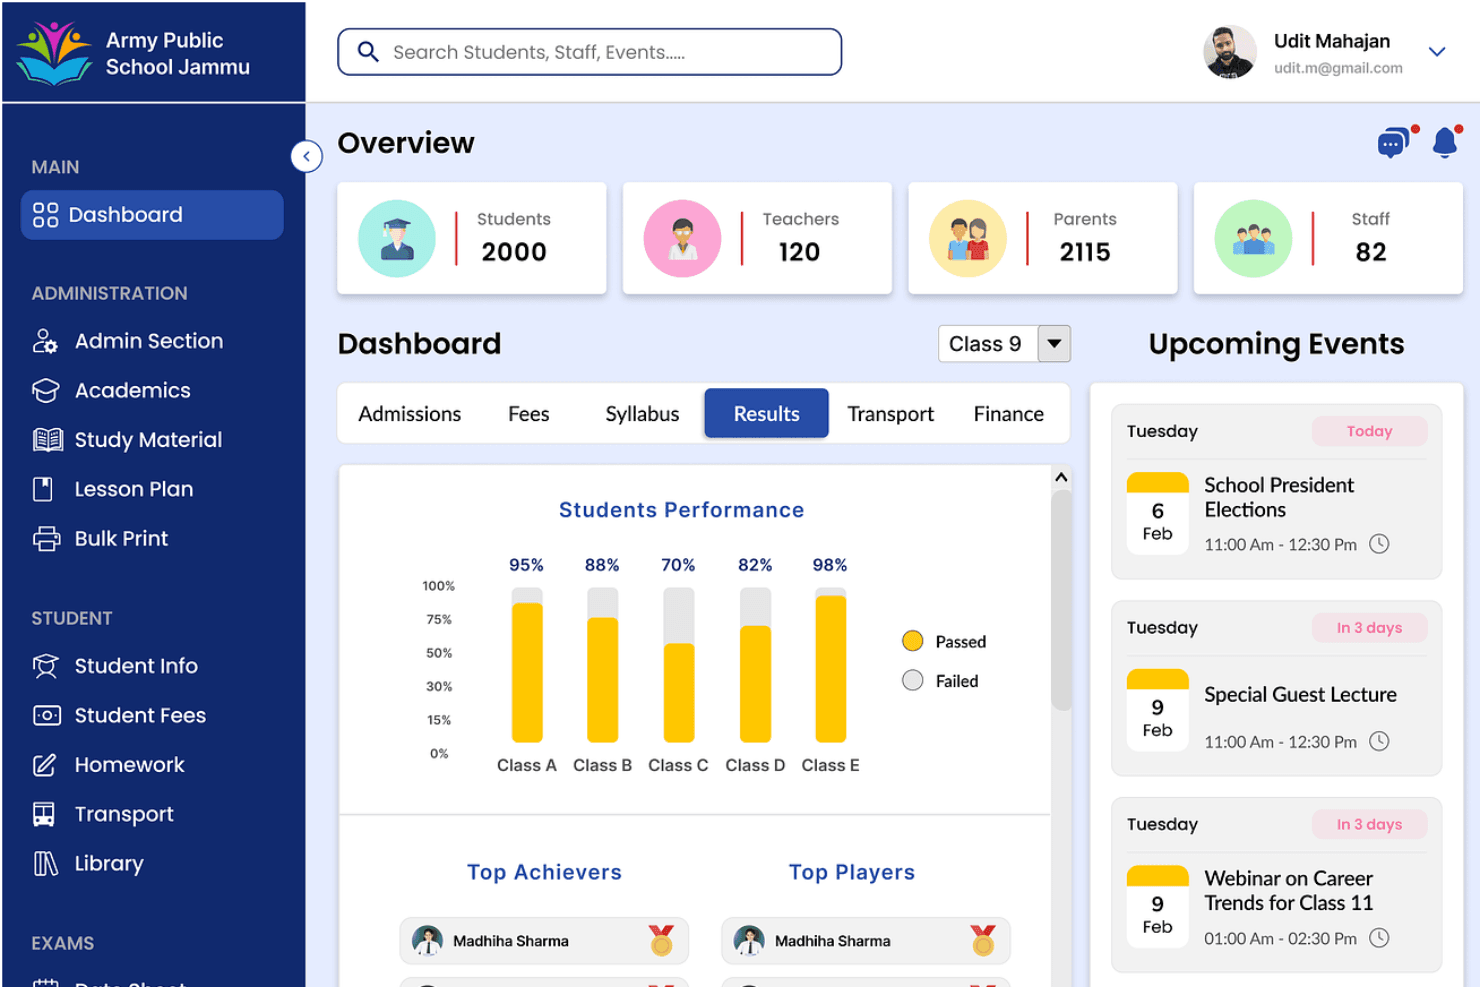Viewport: 1480px width, 987px height.
Task: Click the 6 Feb calendar date tile
Action: 1158,513
